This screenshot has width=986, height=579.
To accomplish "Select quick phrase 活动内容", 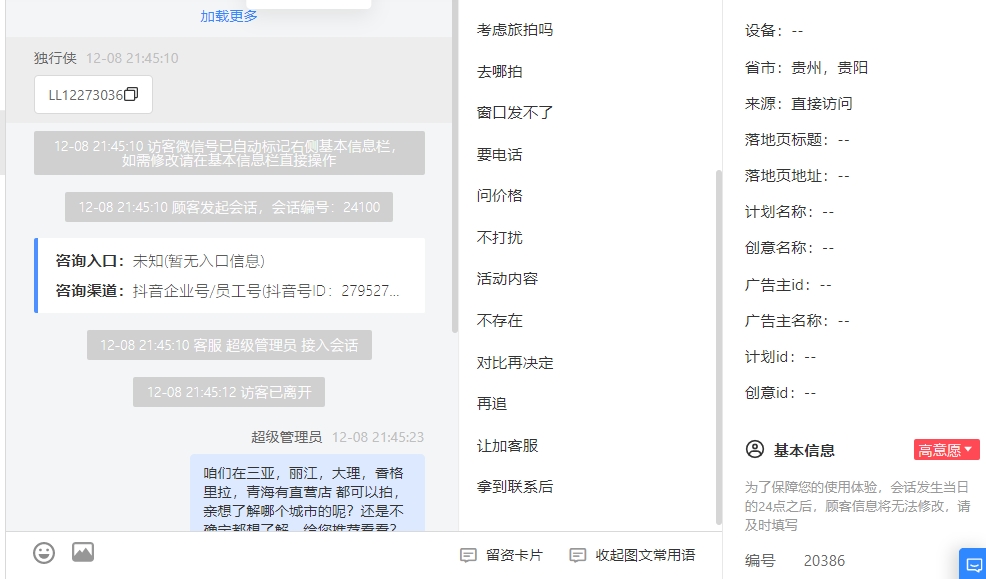I will (507, 278).
